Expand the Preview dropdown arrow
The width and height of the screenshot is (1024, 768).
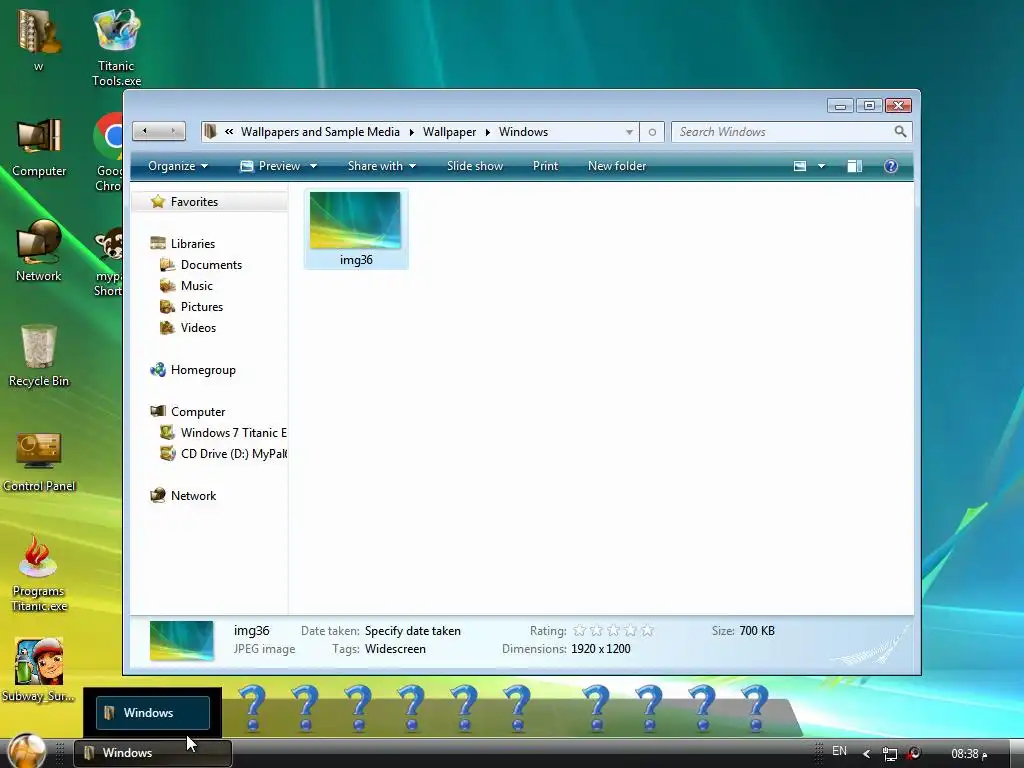click(x=313, y=166)
